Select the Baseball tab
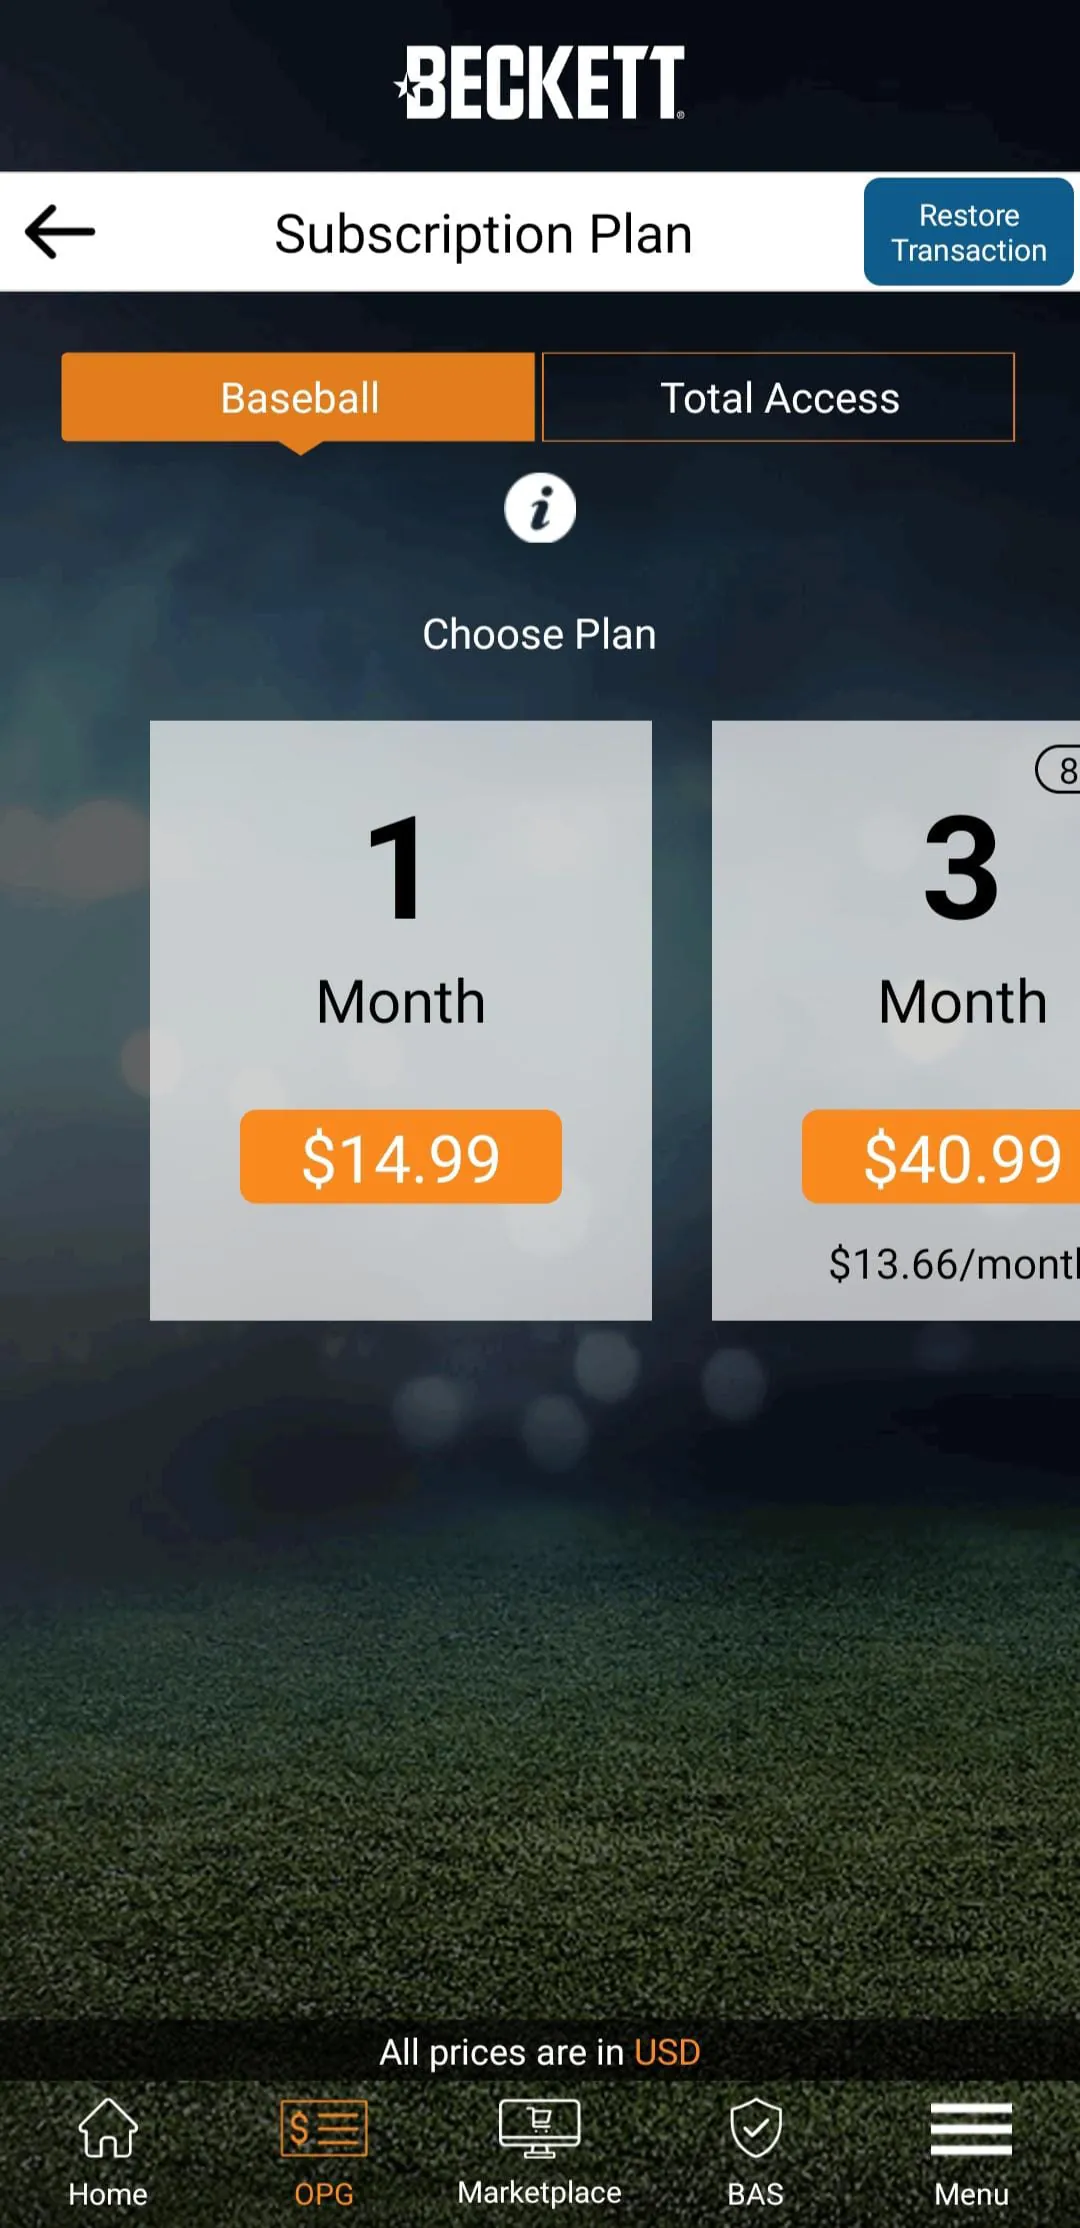The height and width of the screenshot is (2228, 1080). click(298, 398)
